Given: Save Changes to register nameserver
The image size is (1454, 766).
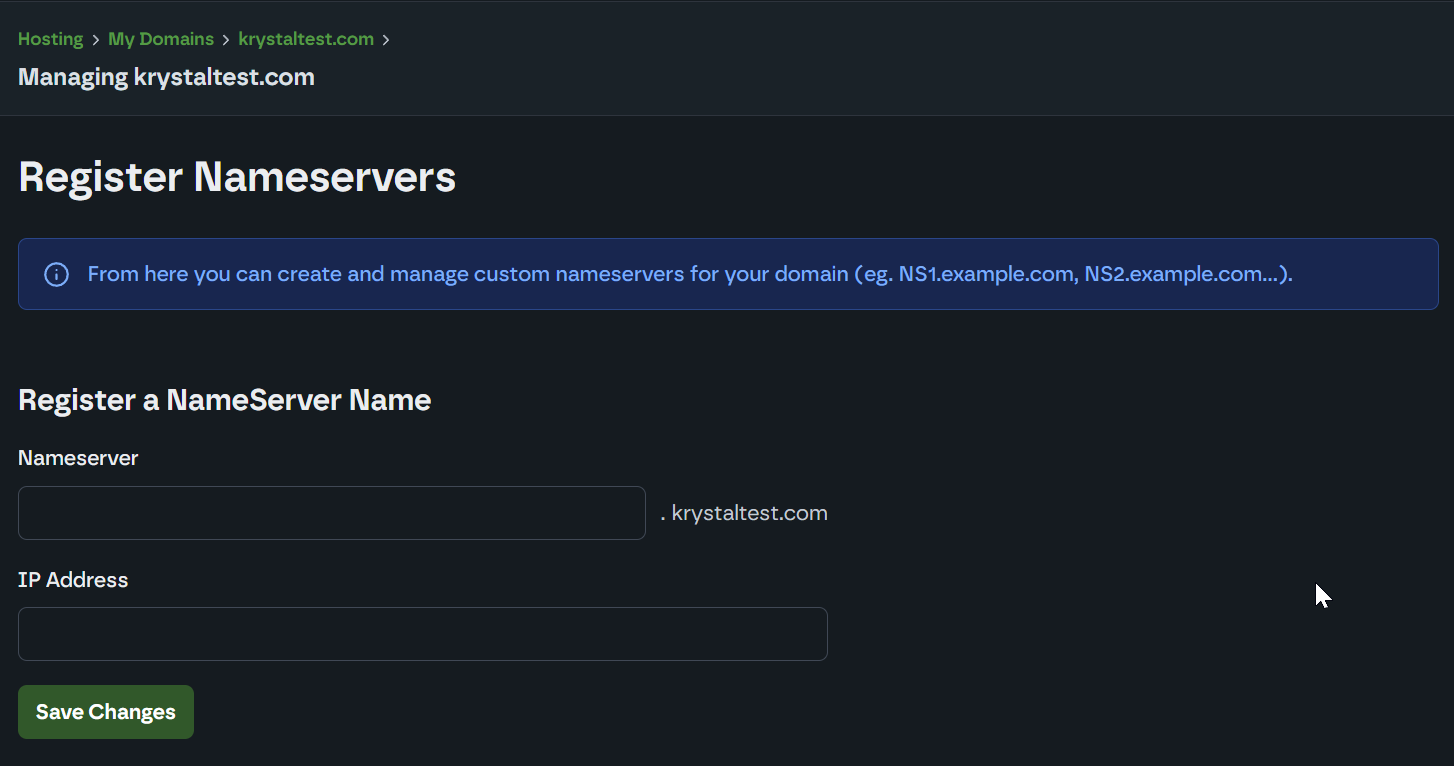Looking at the screenshot, I should pos(106,712).
